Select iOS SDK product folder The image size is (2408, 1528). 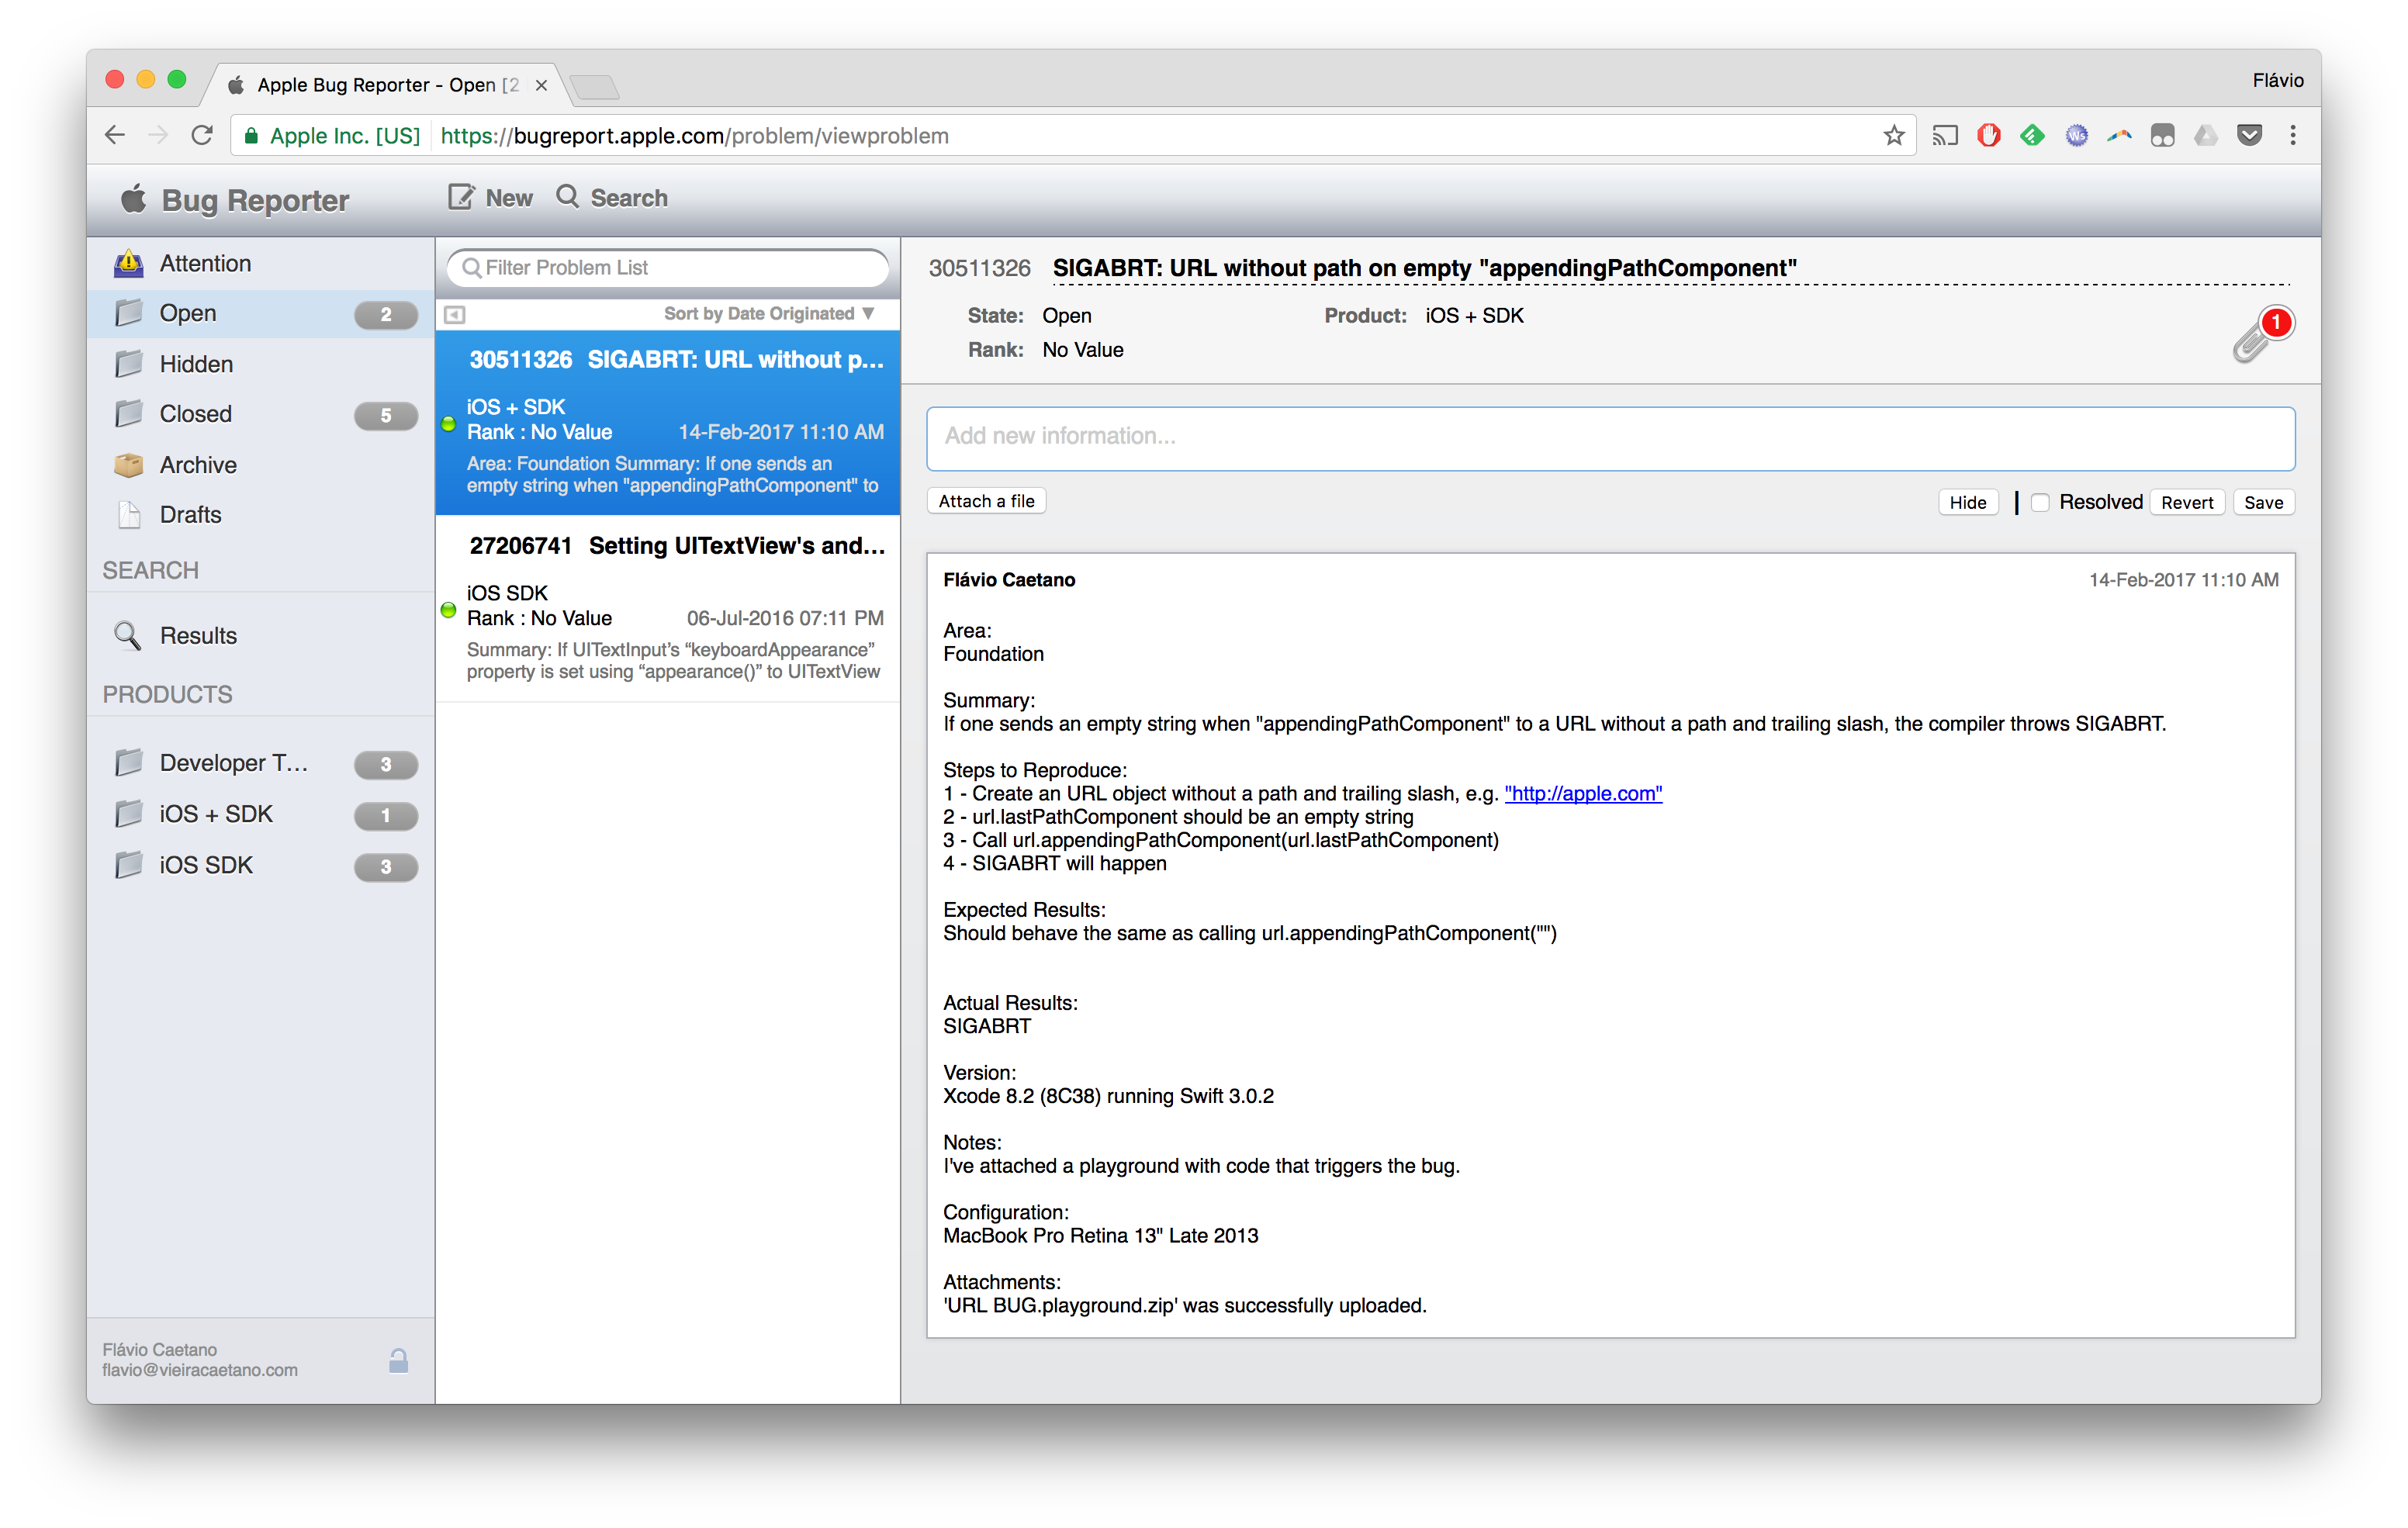[x=260, y=865]
